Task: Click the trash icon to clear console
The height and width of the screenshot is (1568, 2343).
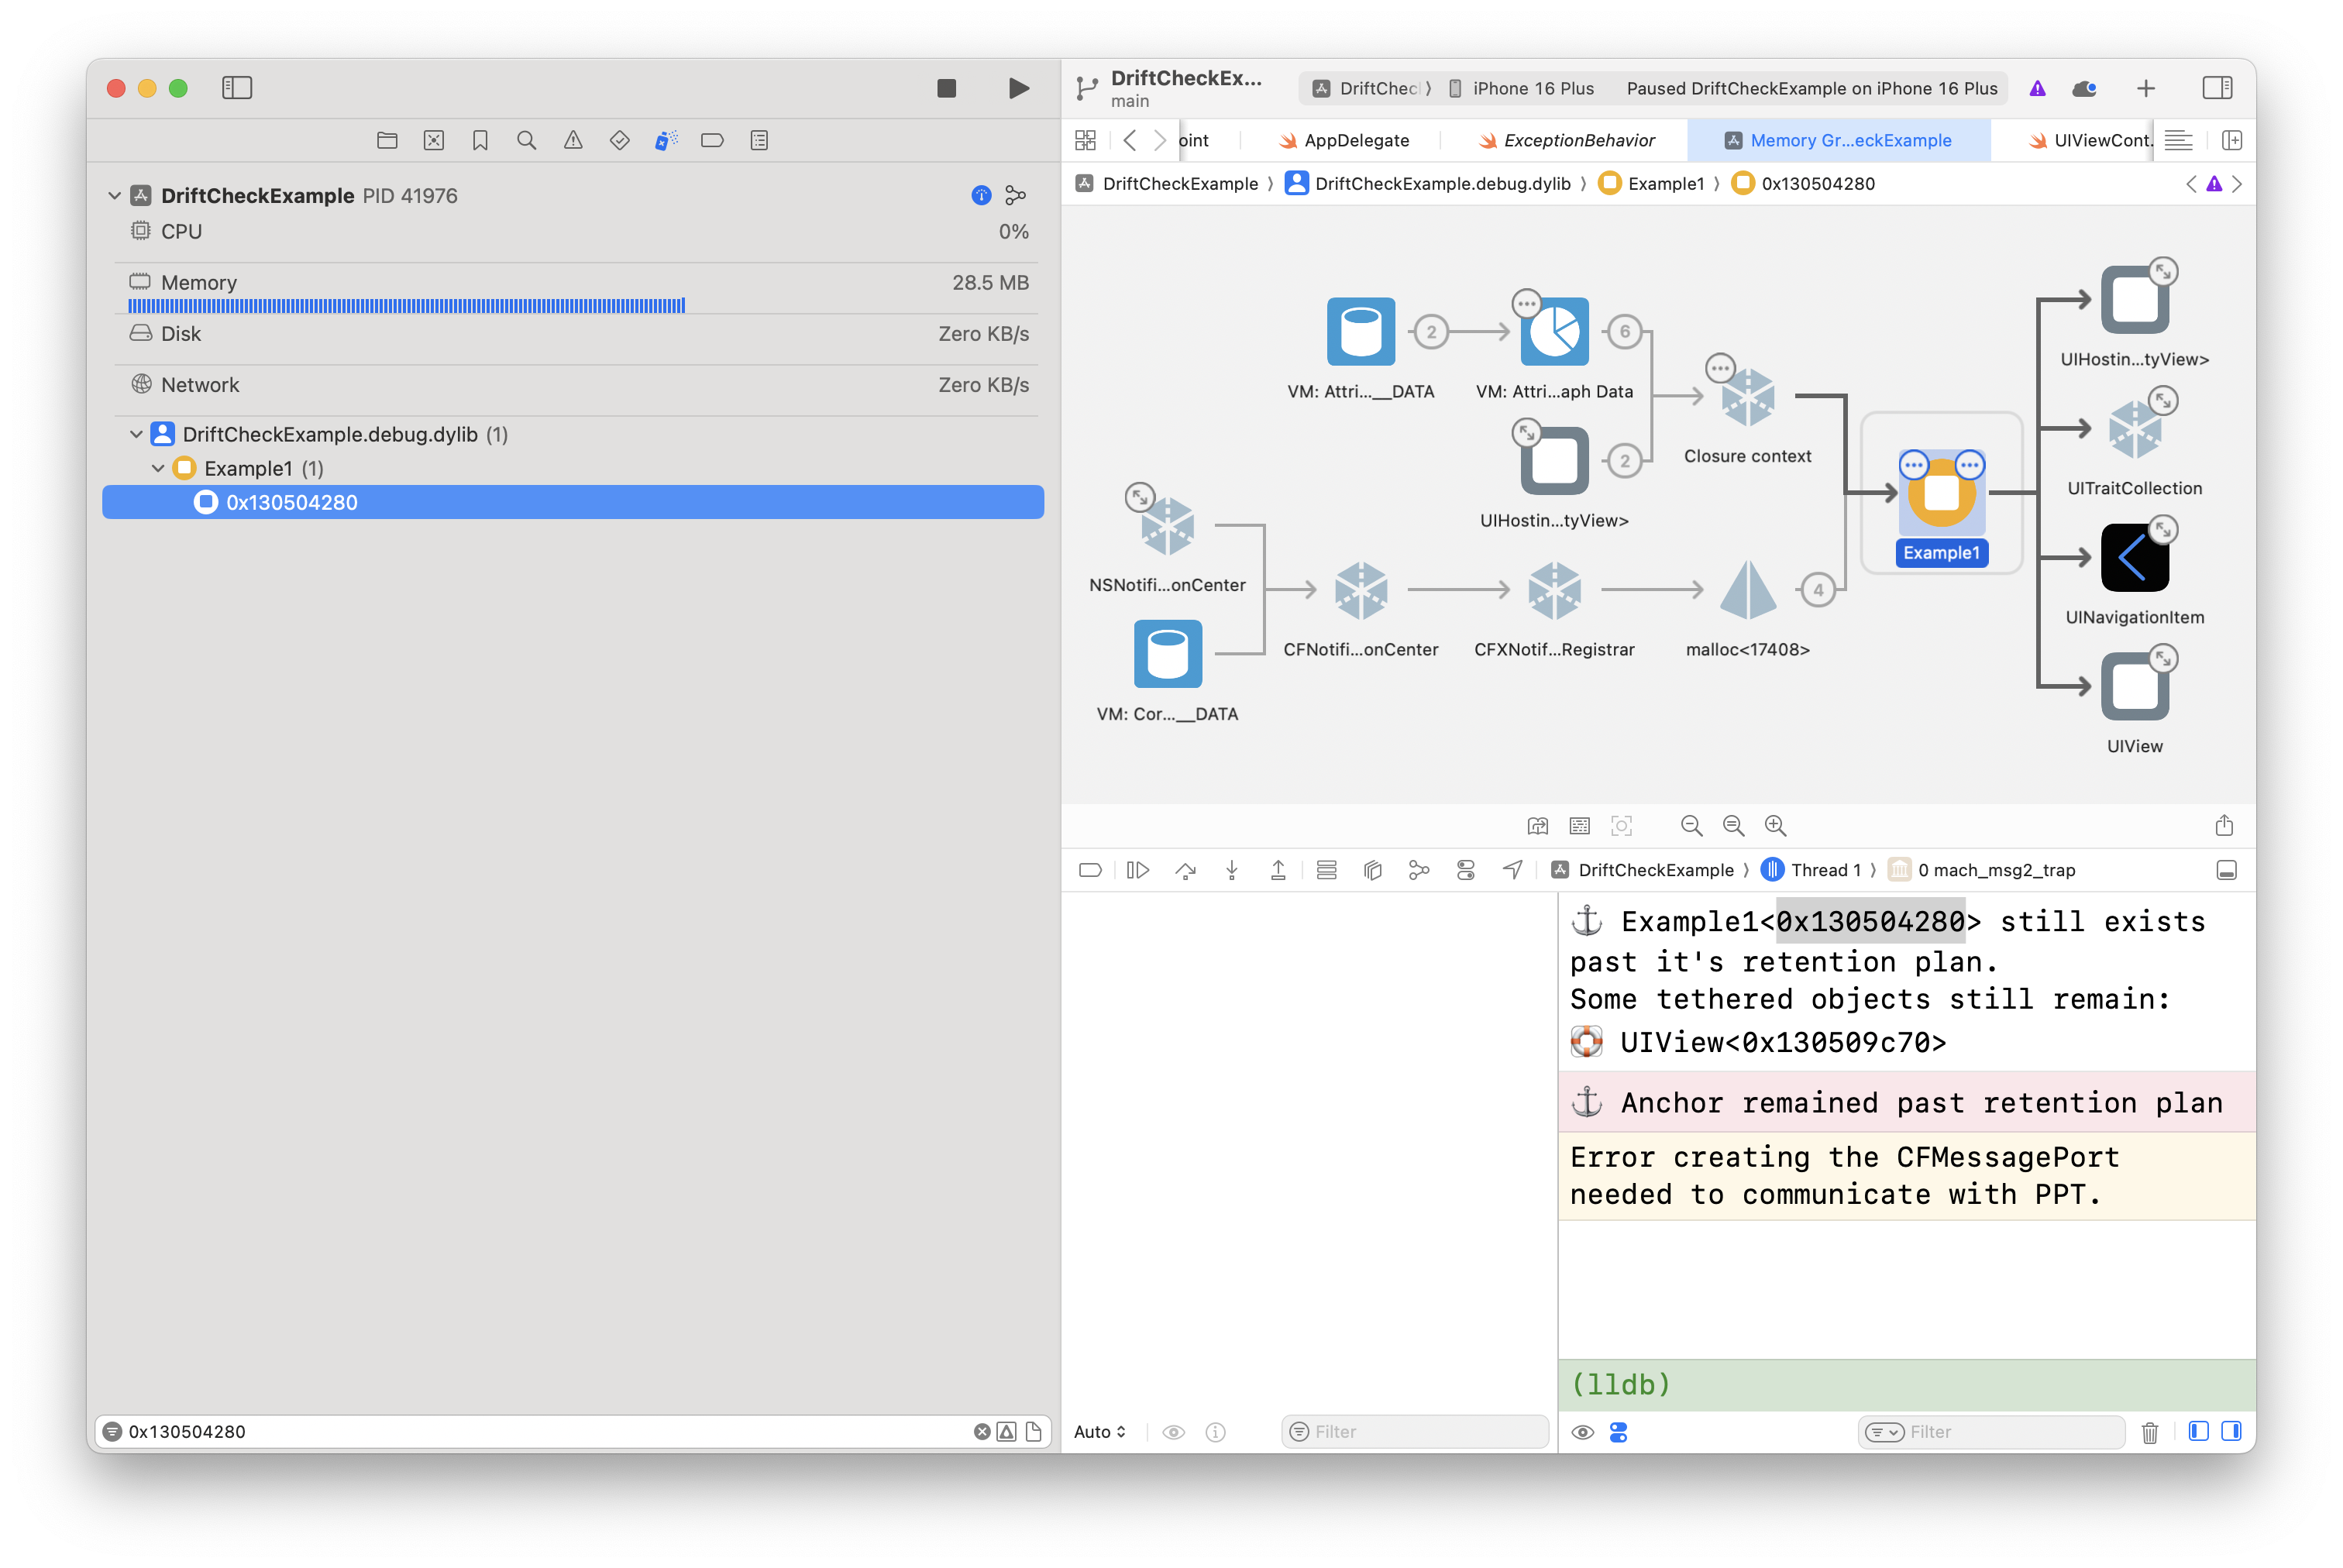Action: click(2149, 1432)
